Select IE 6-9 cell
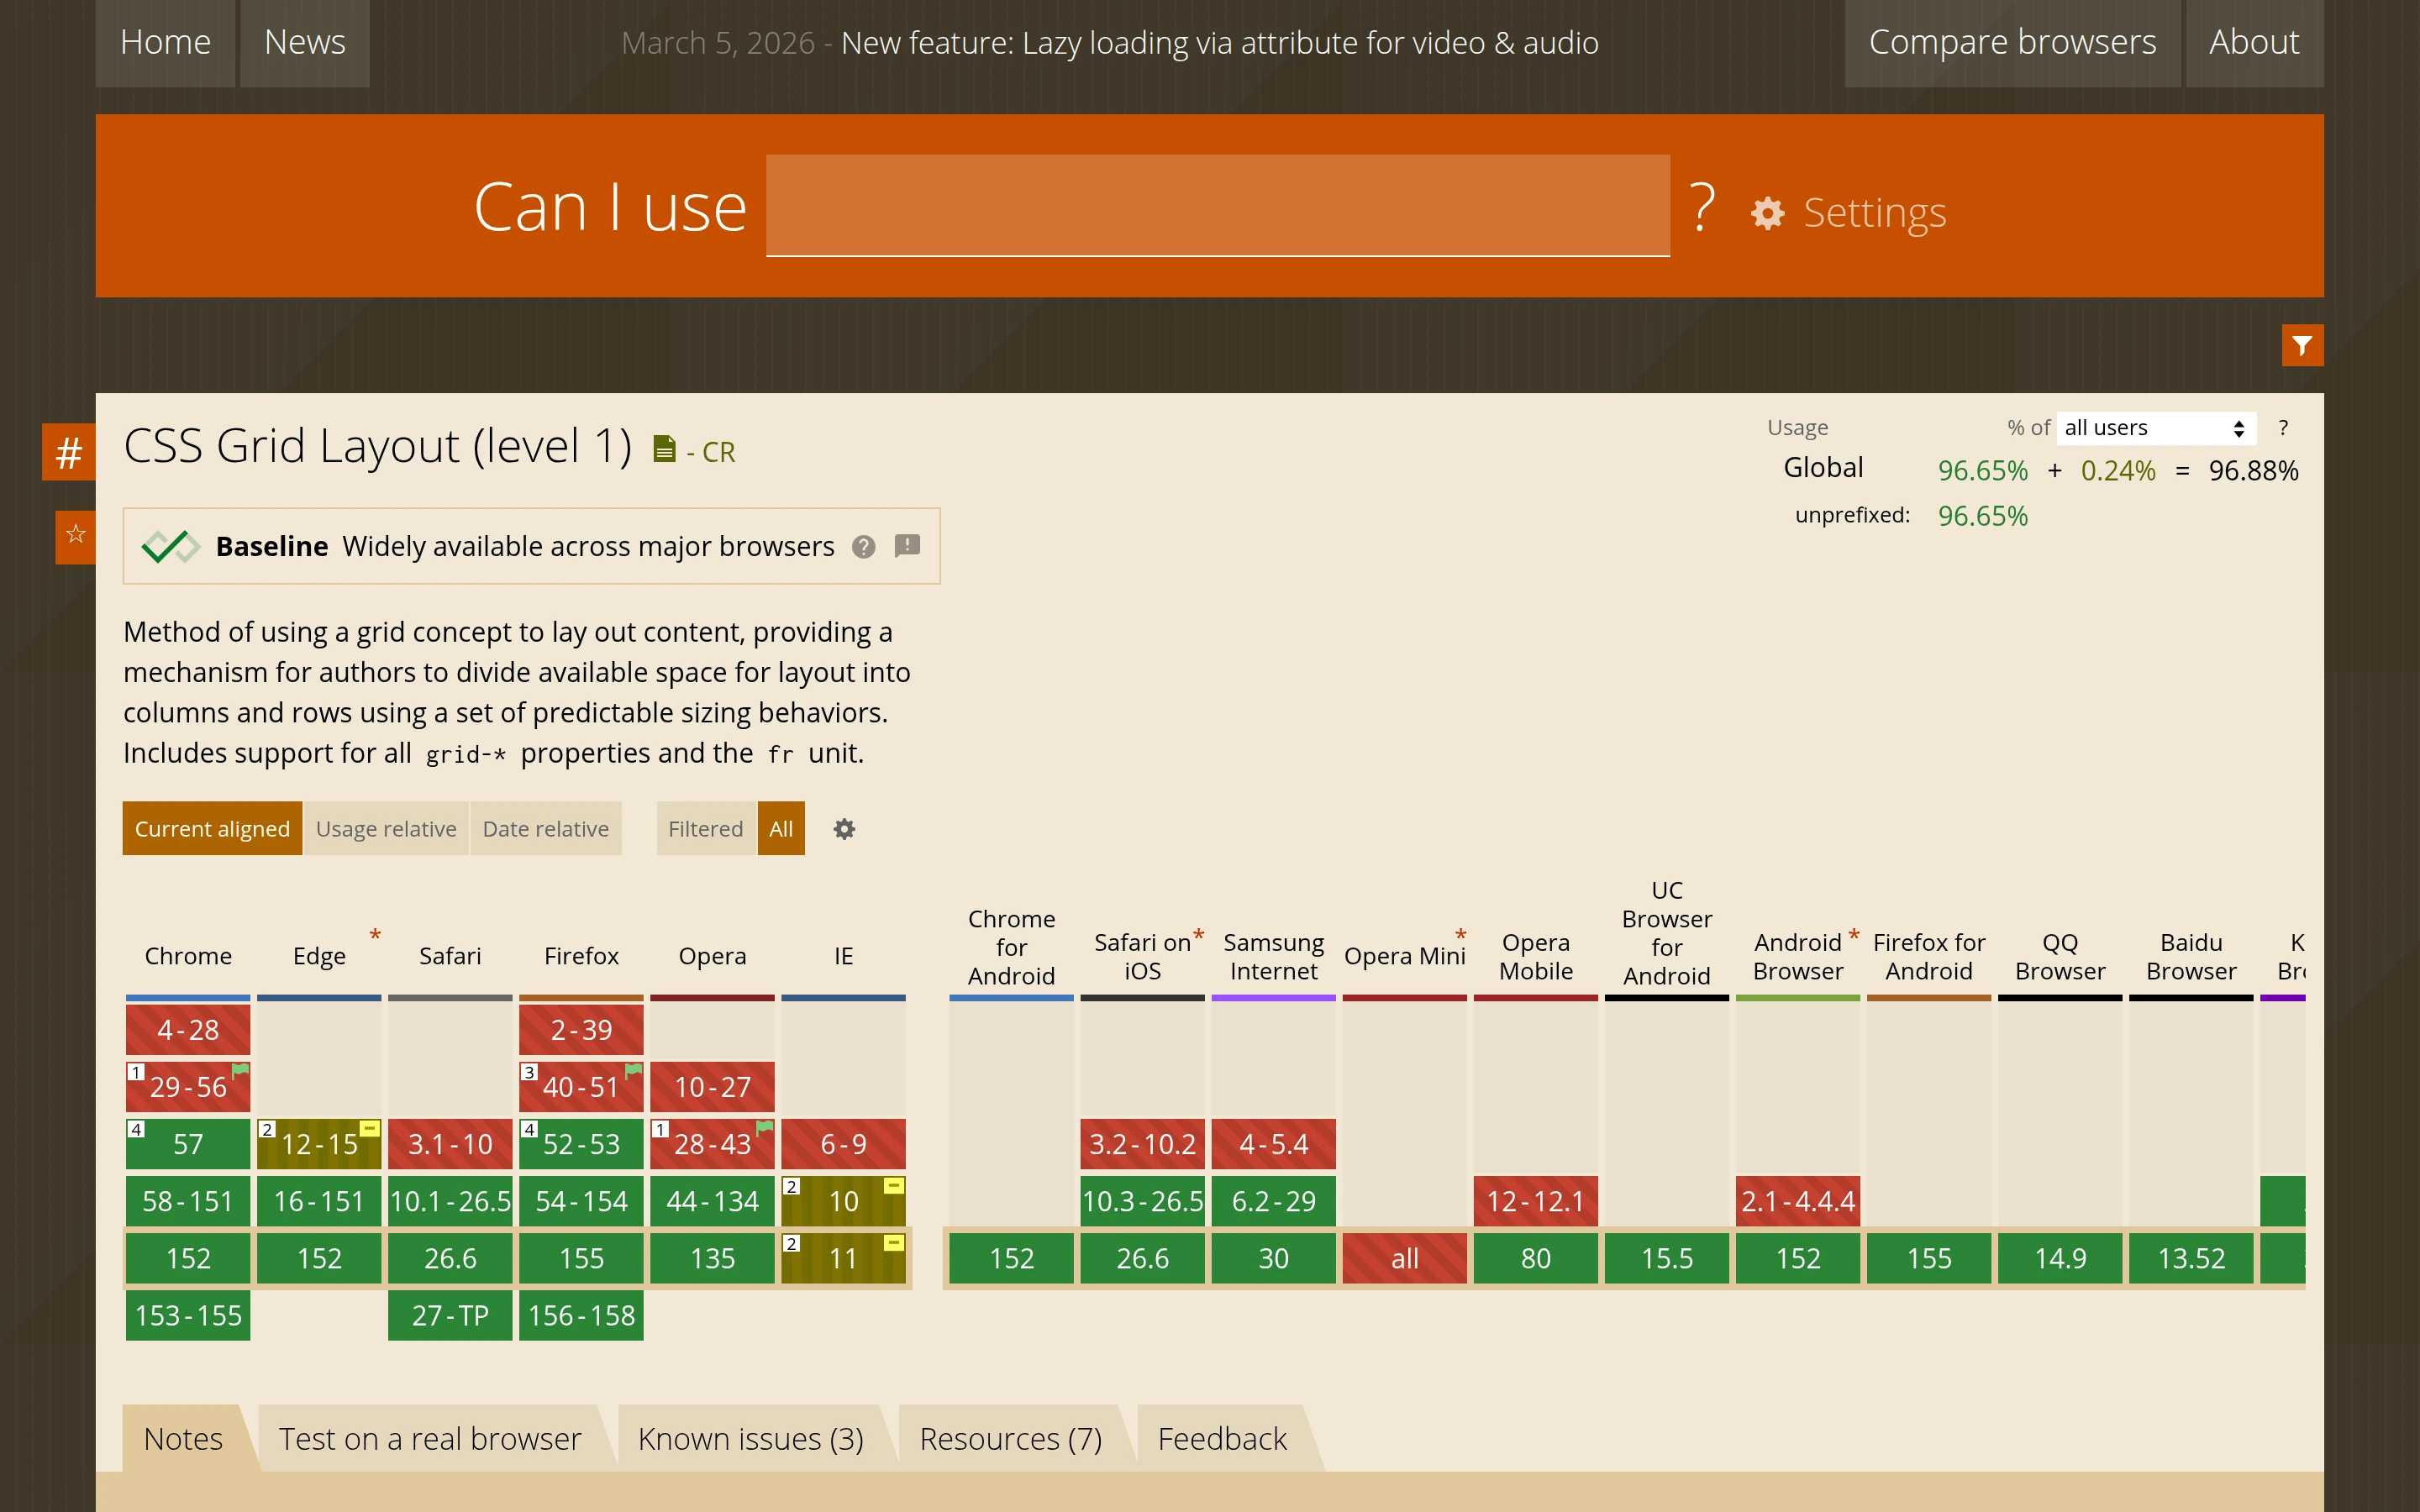The image size is (2420, 1512). click(843, 1144)
